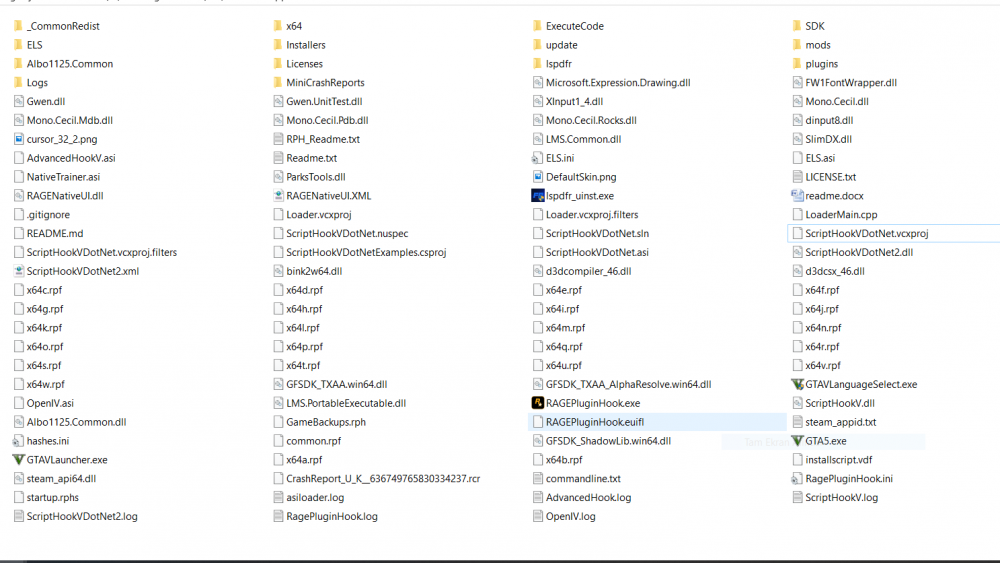
Task: Click the steam_api64.dll file icon
Action: coord(18,478)
